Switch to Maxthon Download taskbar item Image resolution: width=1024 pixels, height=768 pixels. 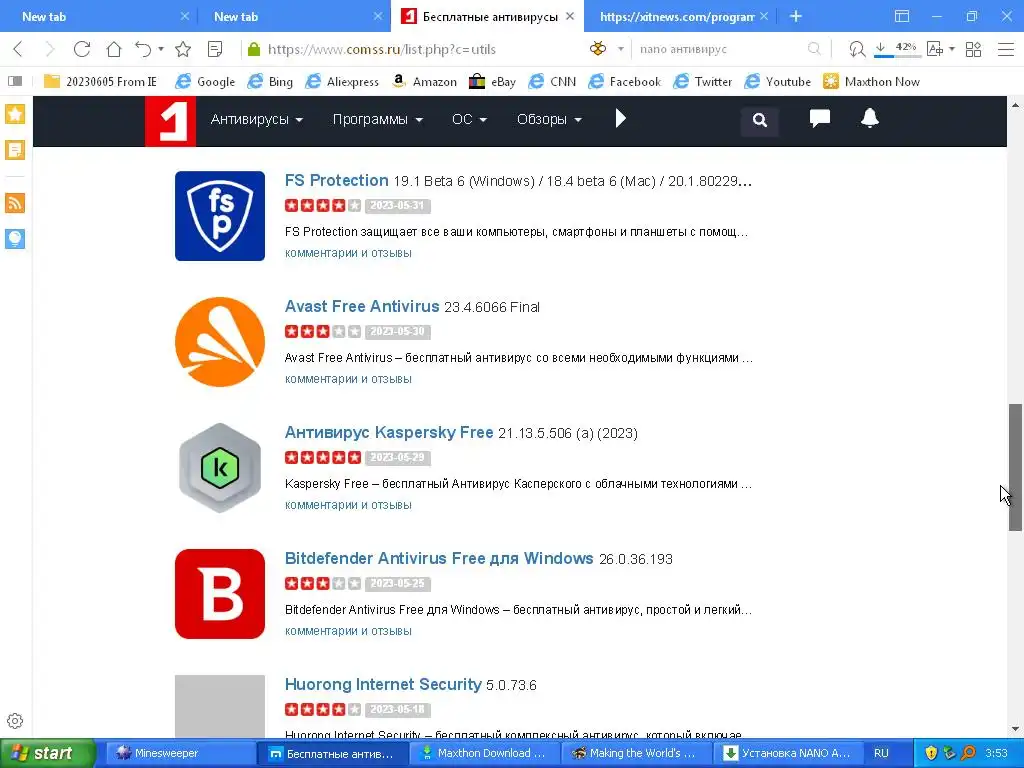pyautogui.click(x=483, y=753)
